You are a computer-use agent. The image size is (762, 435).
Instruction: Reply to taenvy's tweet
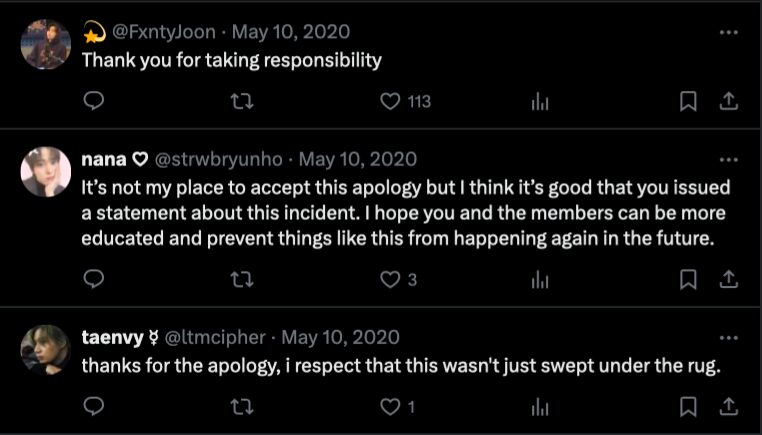tap(93, 406)
